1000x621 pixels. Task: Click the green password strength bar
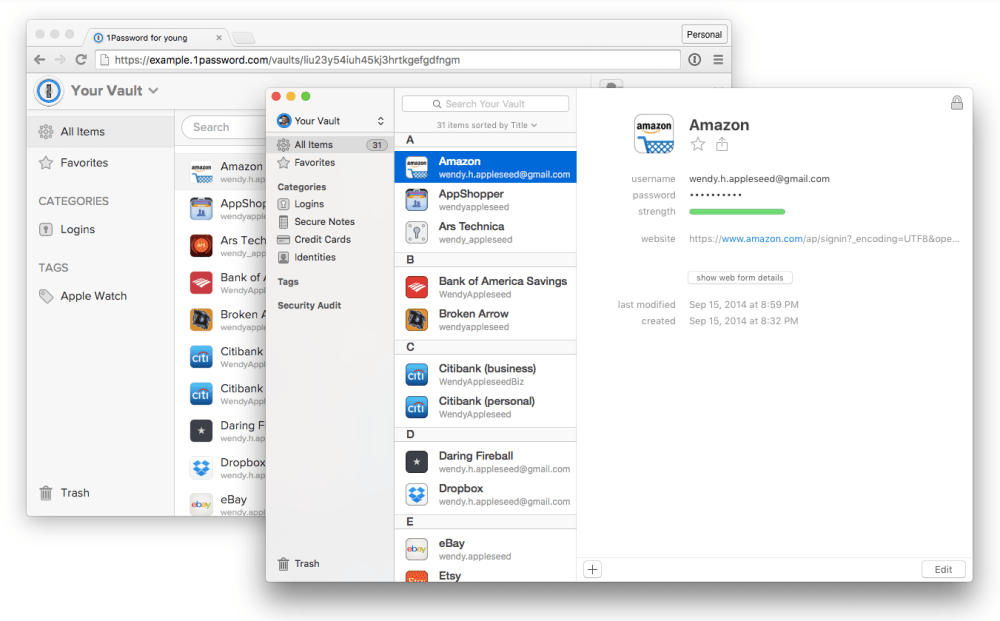pos(736,211)
